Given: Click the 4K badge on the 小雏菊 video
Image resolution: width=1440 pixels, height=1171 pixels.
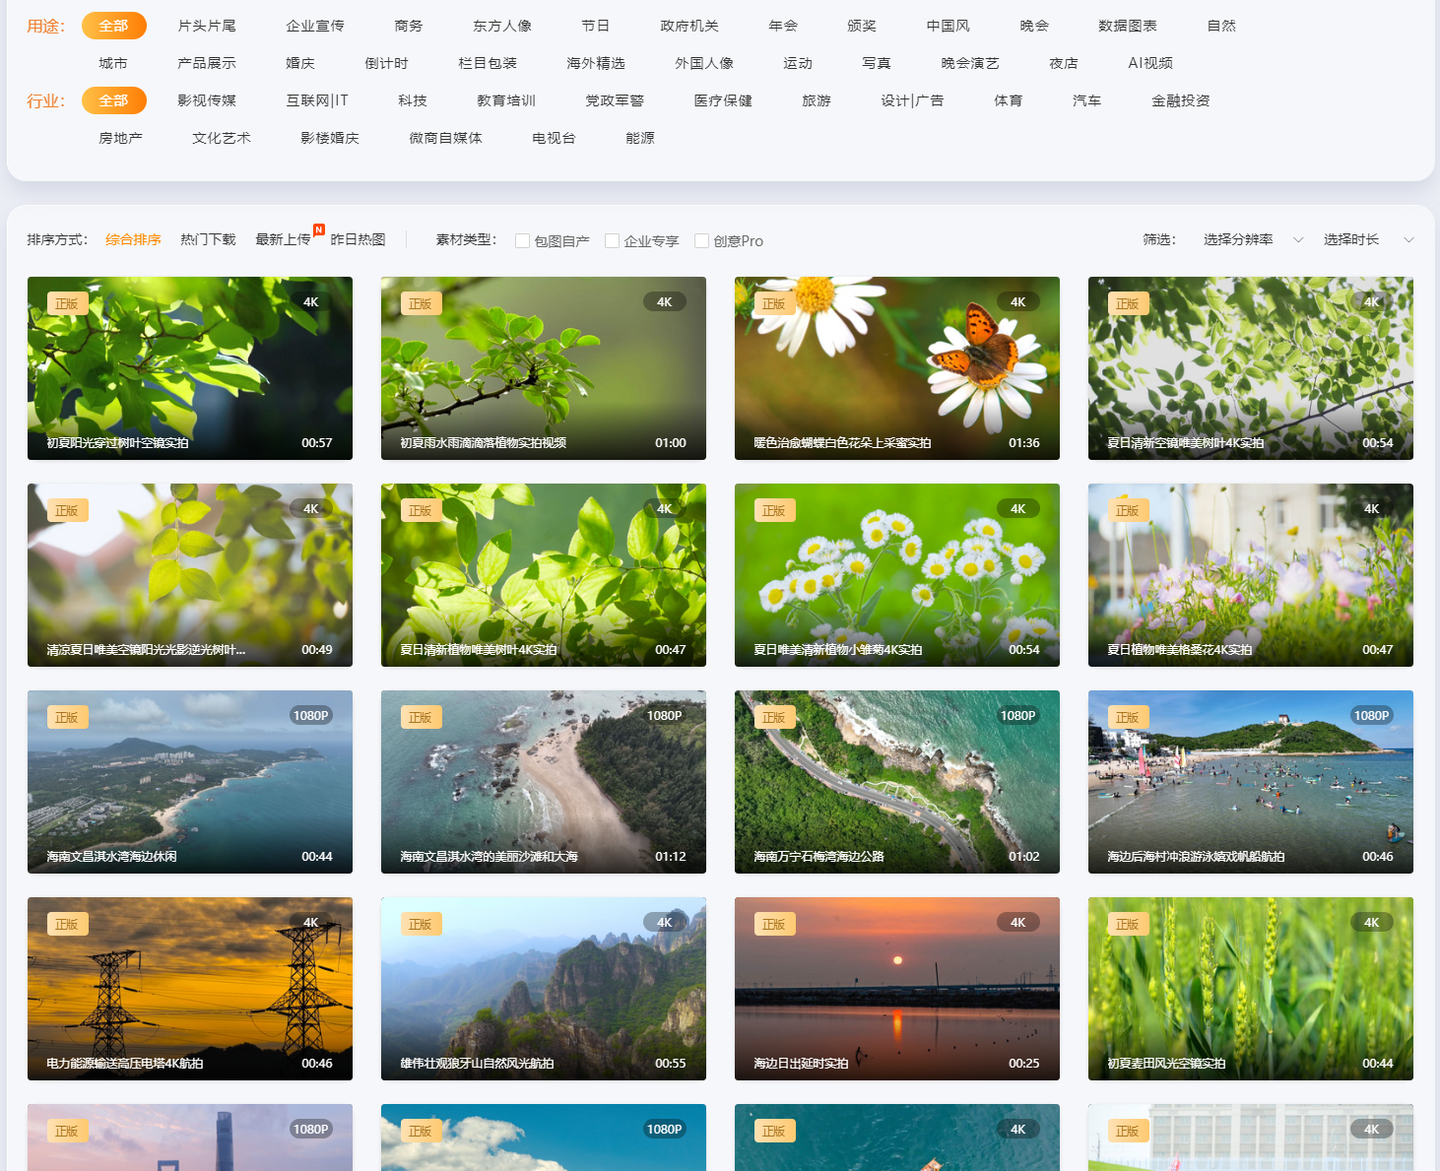Looking at the screenshot, I should [1018, 509].
